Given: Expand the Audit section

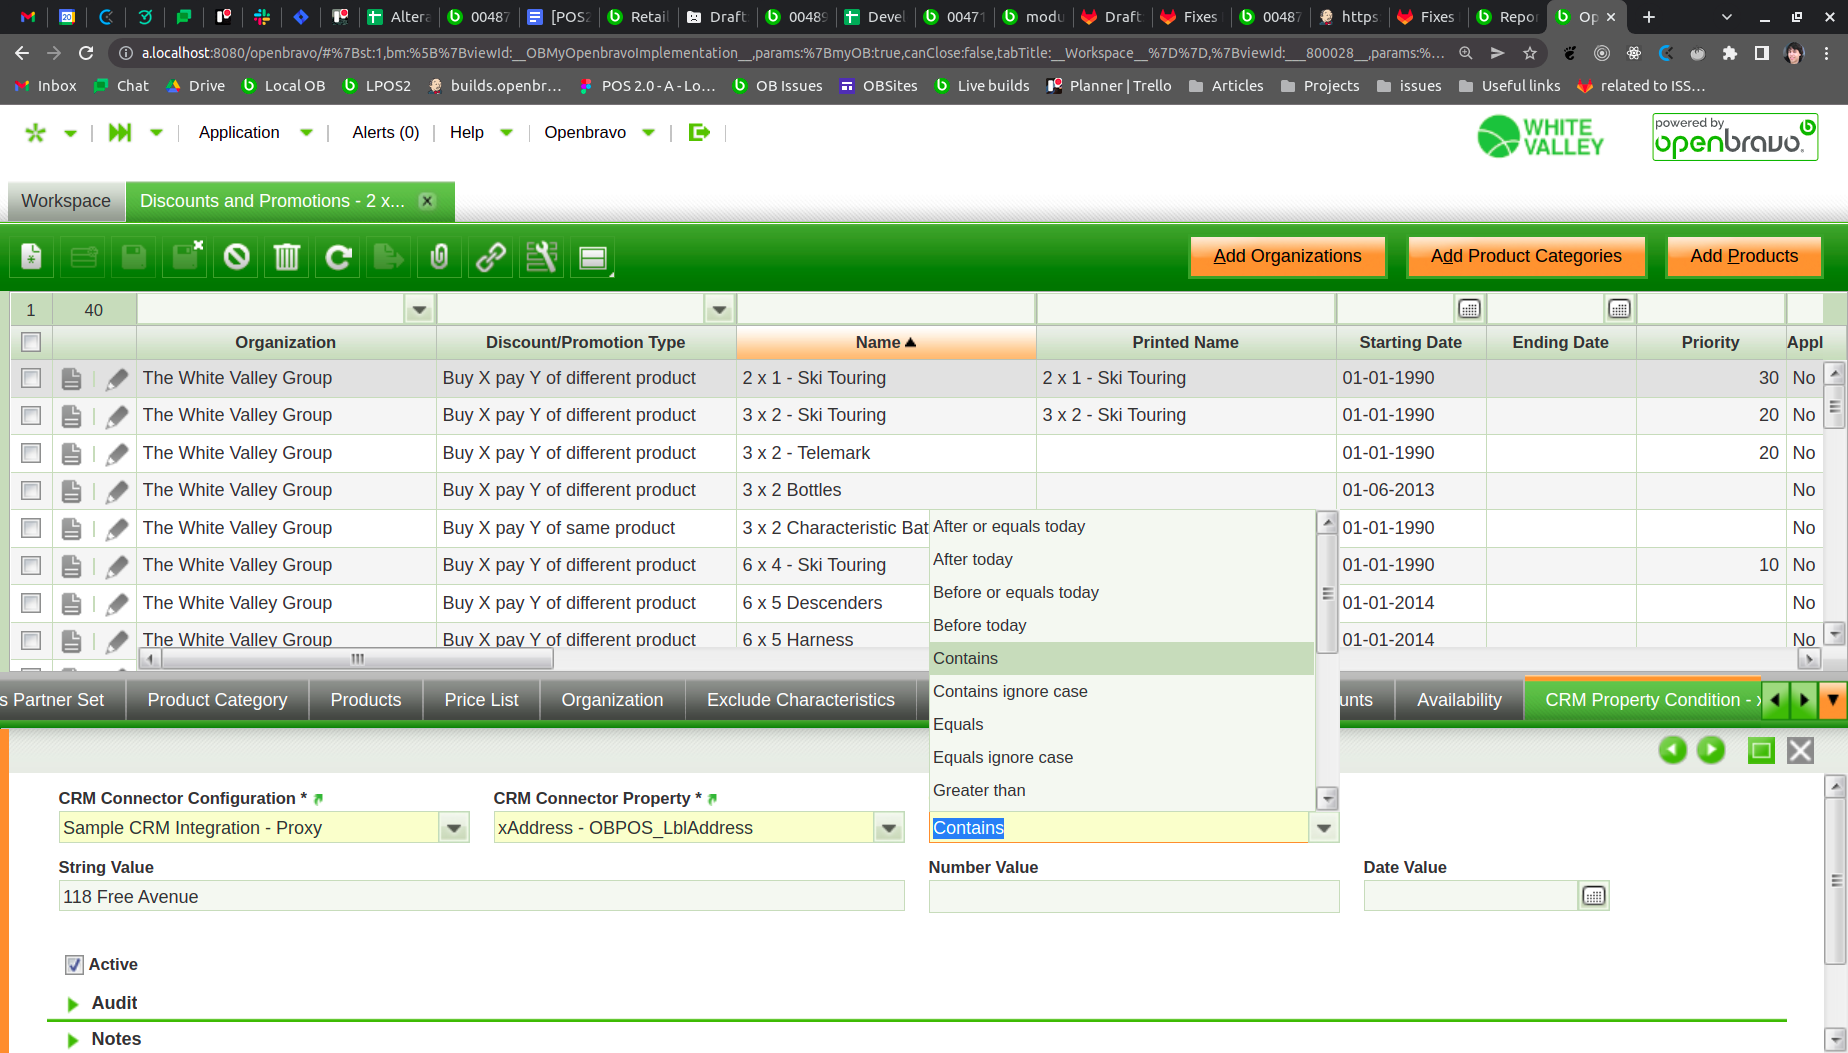Looking at the screenshot, I should (73, 1003).
